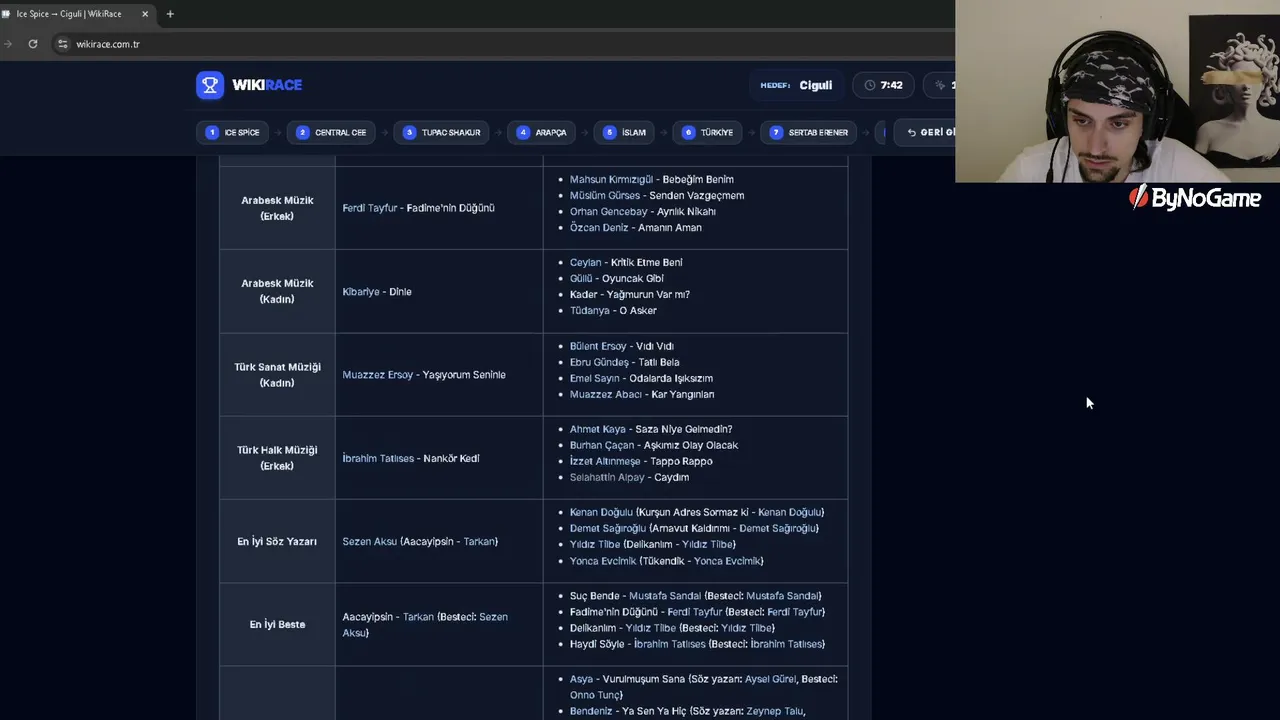The height and width of the screenshot is (720, 1280).
Task: Click the song title "Tappo Rappo"
Action: (681, 461)
